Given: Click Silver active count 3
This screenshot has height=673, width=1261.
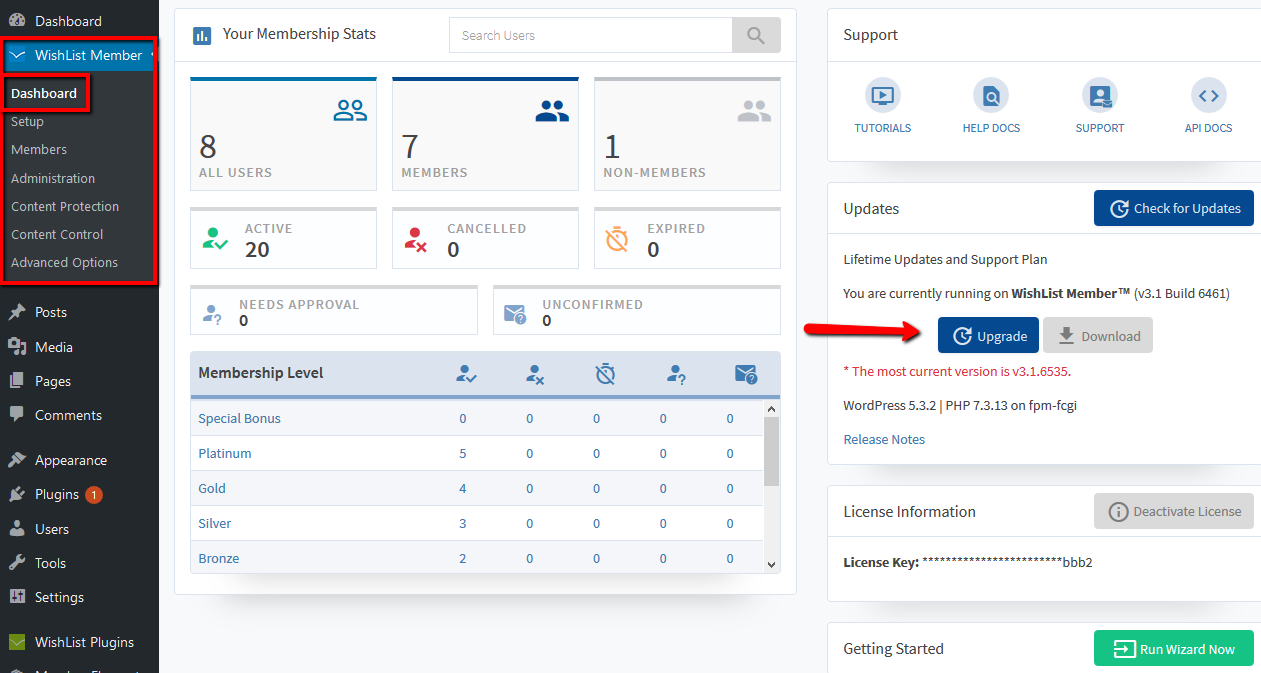Looking at the screenshot, I should 463,523.
